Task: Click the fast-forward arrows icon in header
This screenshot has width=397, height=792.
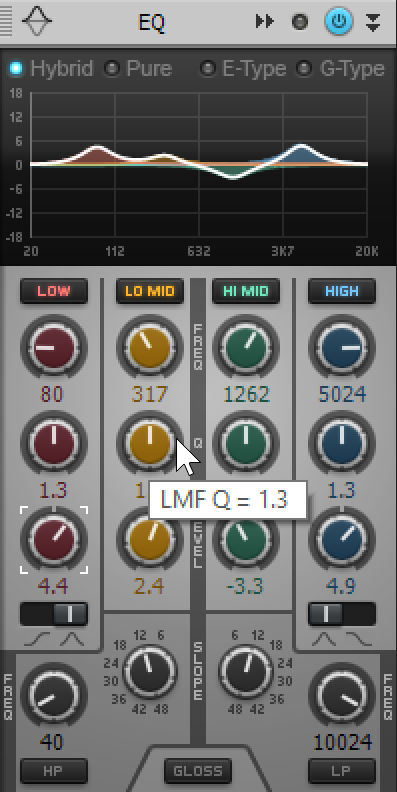Action: click(x=265, y=22)
